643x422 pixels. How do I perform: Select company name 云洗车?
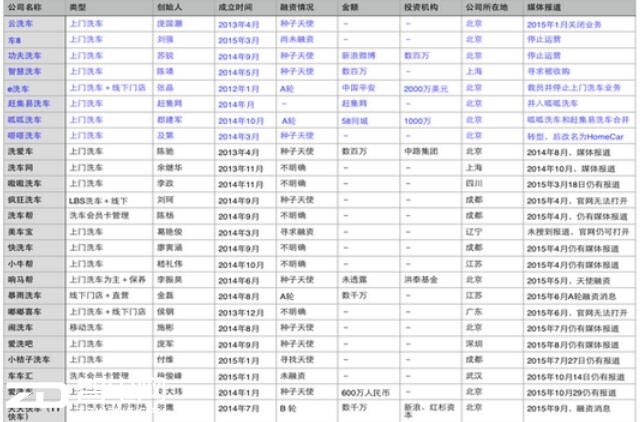(20, 23)
